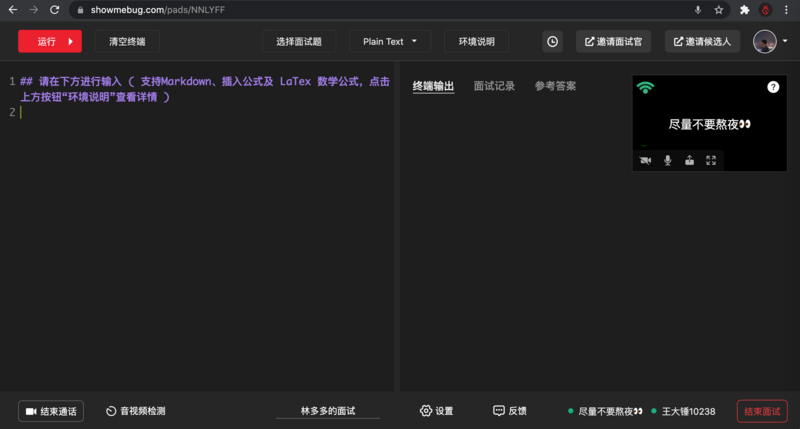Open the Plain Text language dropdown
Image resolution: width=800 pixels, height=429 pixels.
point(390,41)
